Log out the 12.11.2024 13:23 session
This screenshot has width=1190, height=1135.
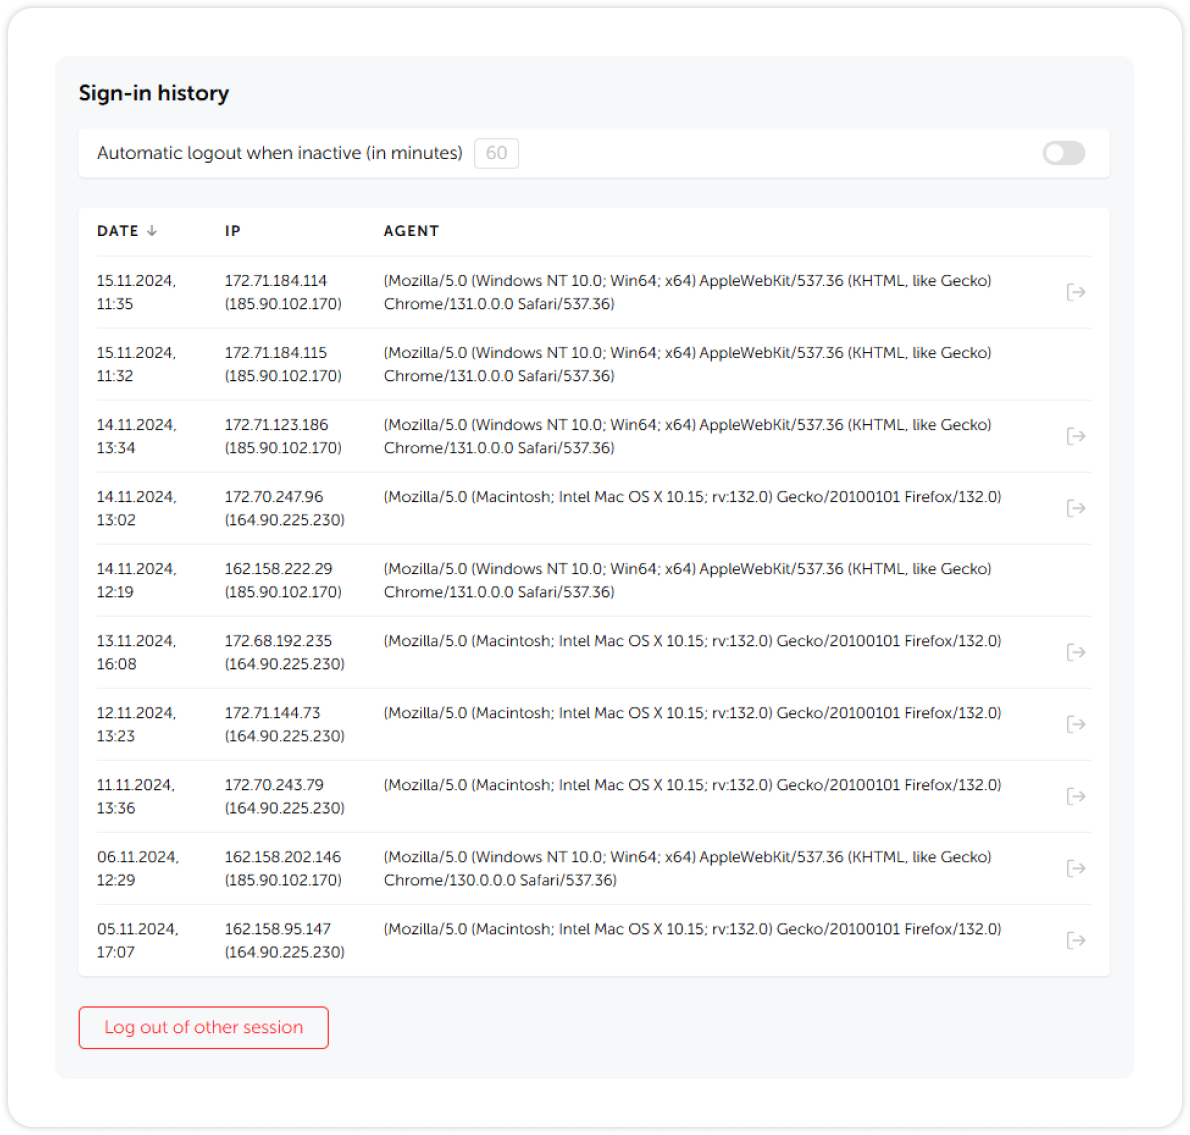[1076, 724]
